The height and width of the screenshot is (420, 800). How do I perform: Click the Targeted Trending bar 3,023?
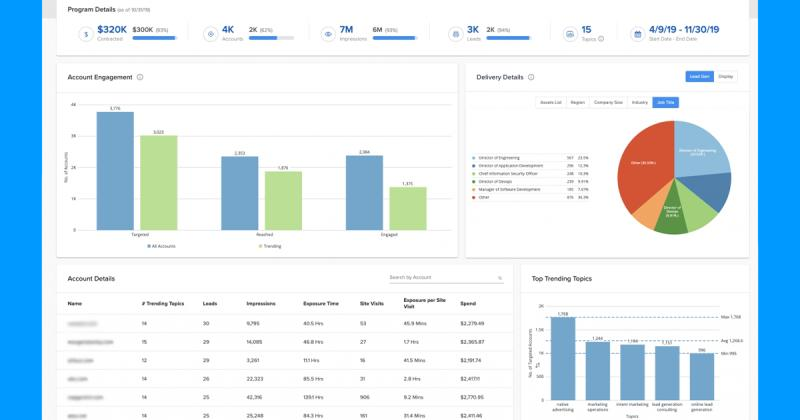(x=159, y=183)
